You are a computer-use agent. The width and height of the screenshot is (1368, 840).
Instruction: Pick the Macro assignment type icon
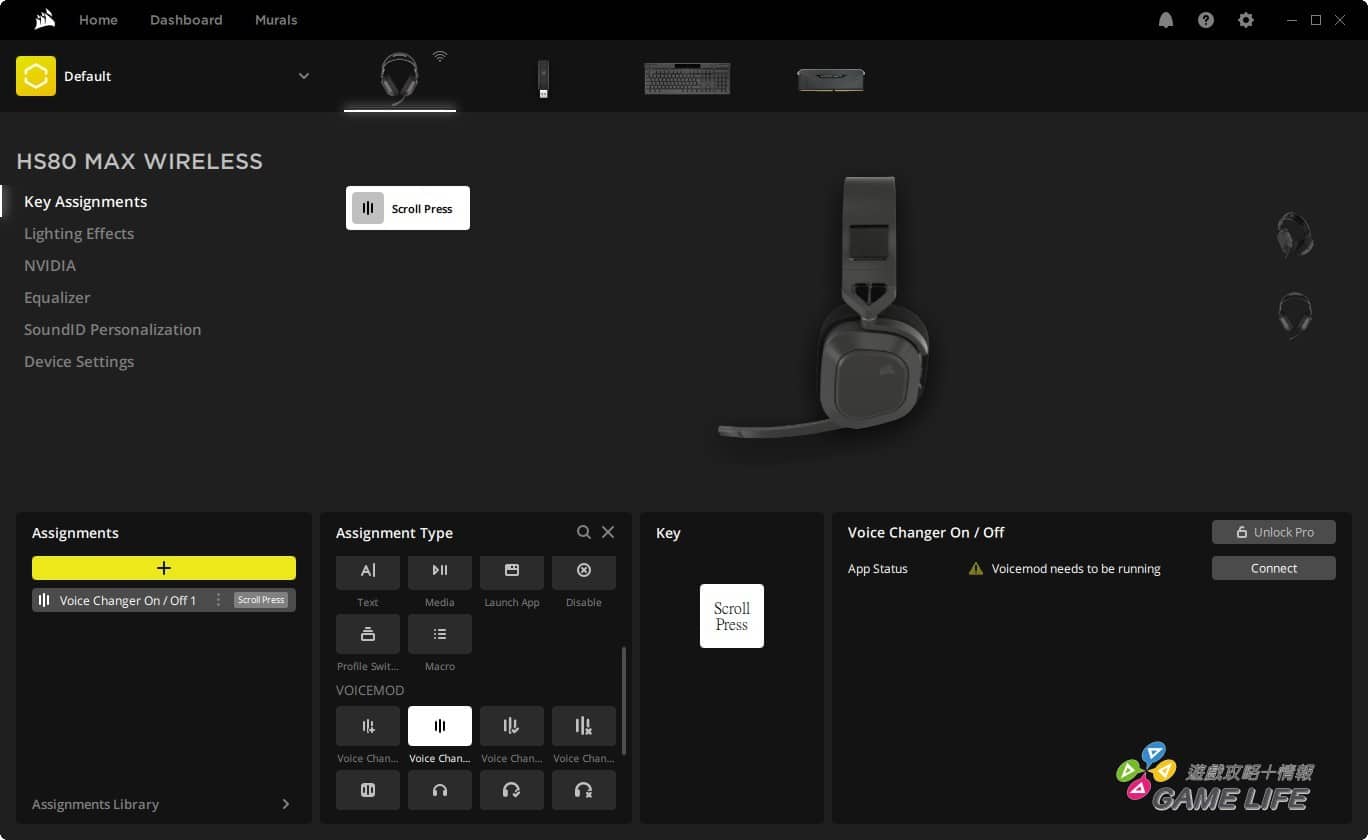click(440, 634)
